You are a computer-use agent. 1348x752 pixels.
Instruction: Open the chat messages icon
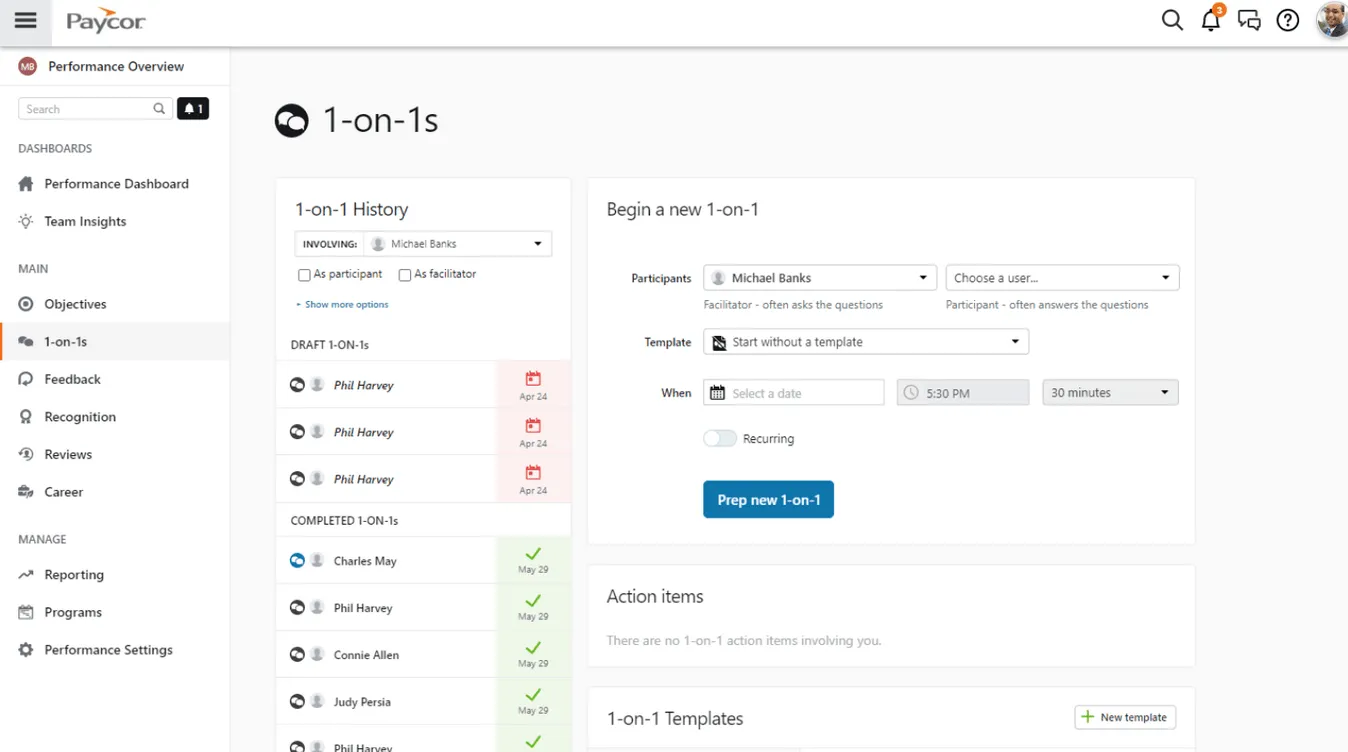click(x=1249, y=20)
